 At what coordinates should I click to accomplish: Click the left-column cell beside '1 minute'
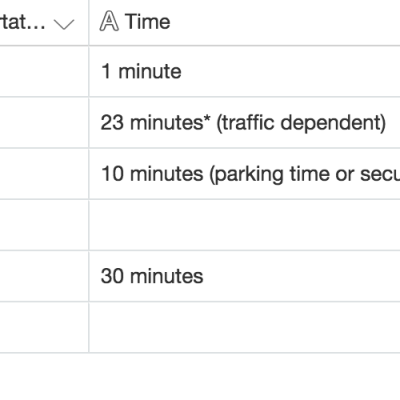[x=44, y=71]
